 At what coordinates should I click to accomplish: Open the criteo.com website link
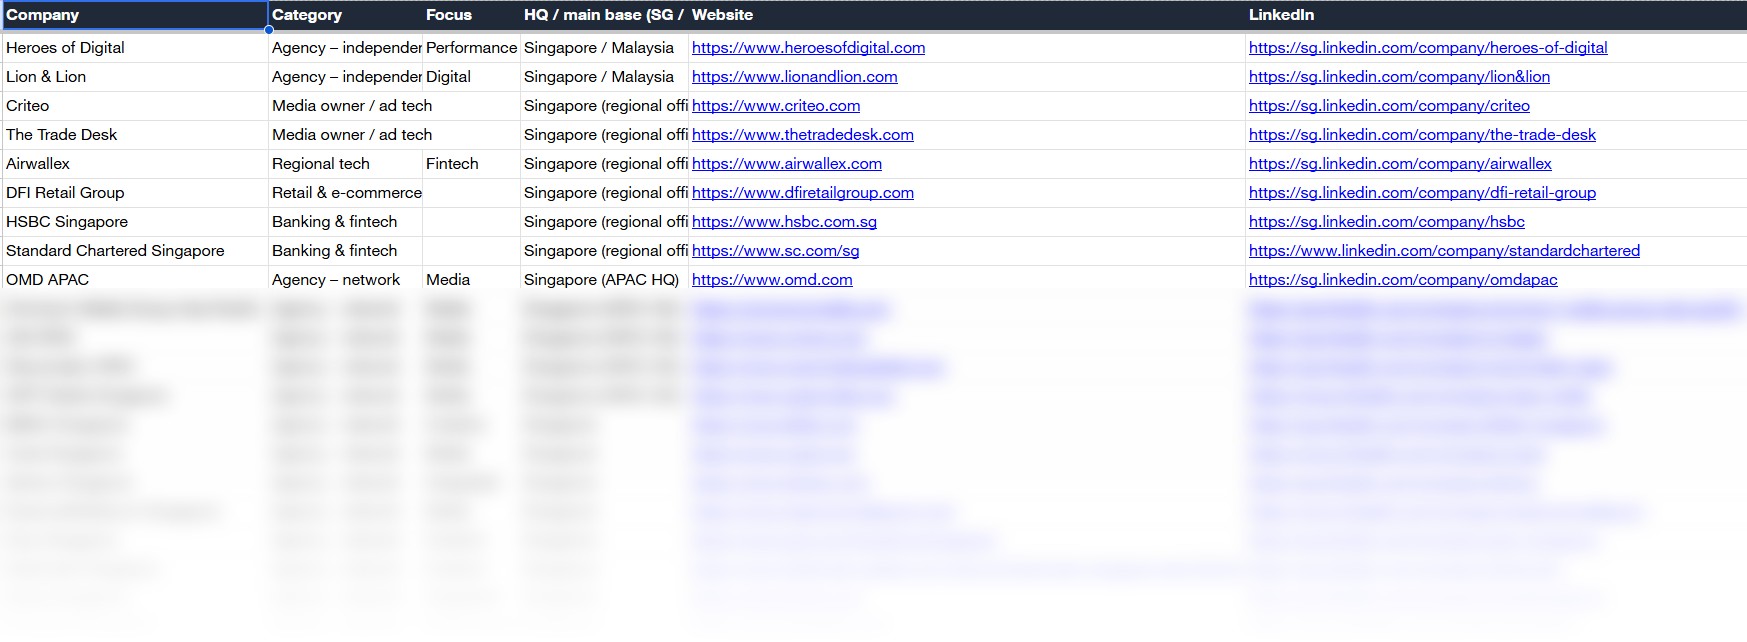point(776,106)
